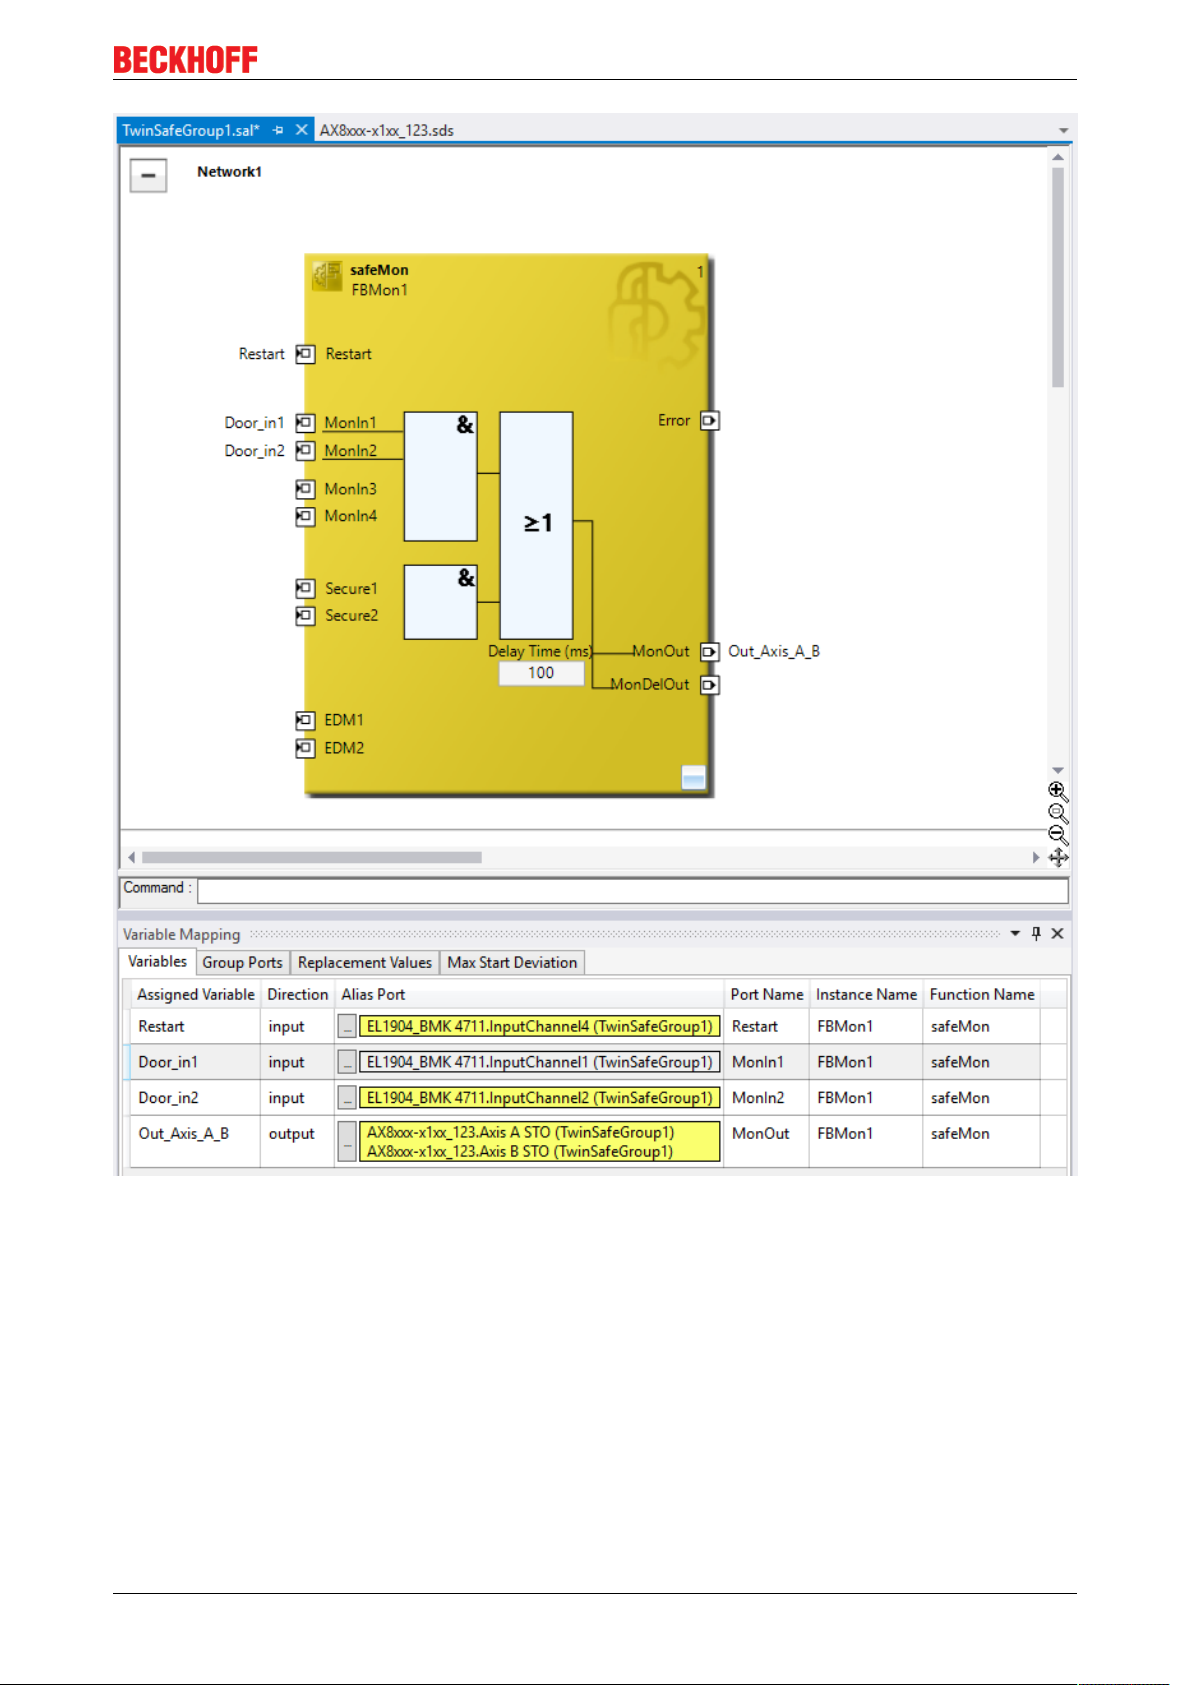This screenshot has width=1192, height=1685.
Task: Switch to the Variables tab
Action: click(157, 962)
